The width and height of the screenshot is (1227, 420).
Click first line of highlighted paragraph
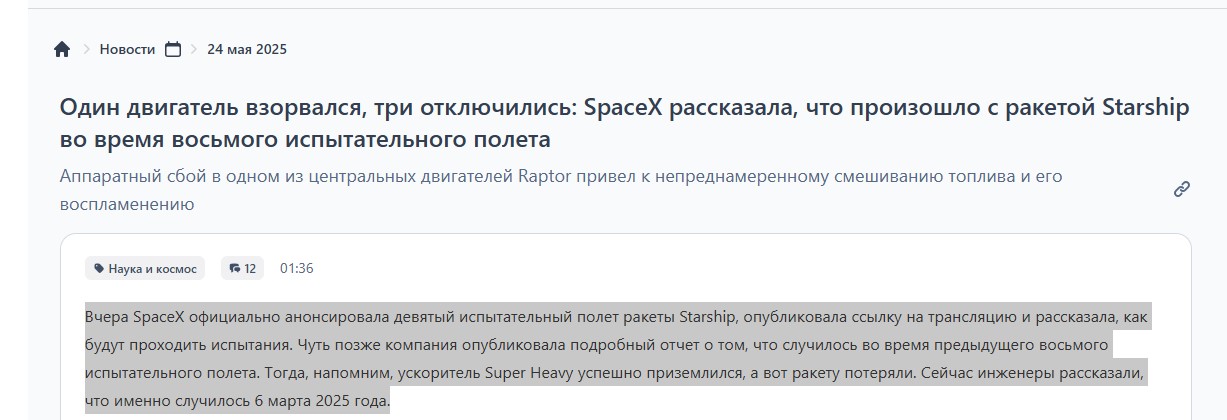[x=617, y=318]
